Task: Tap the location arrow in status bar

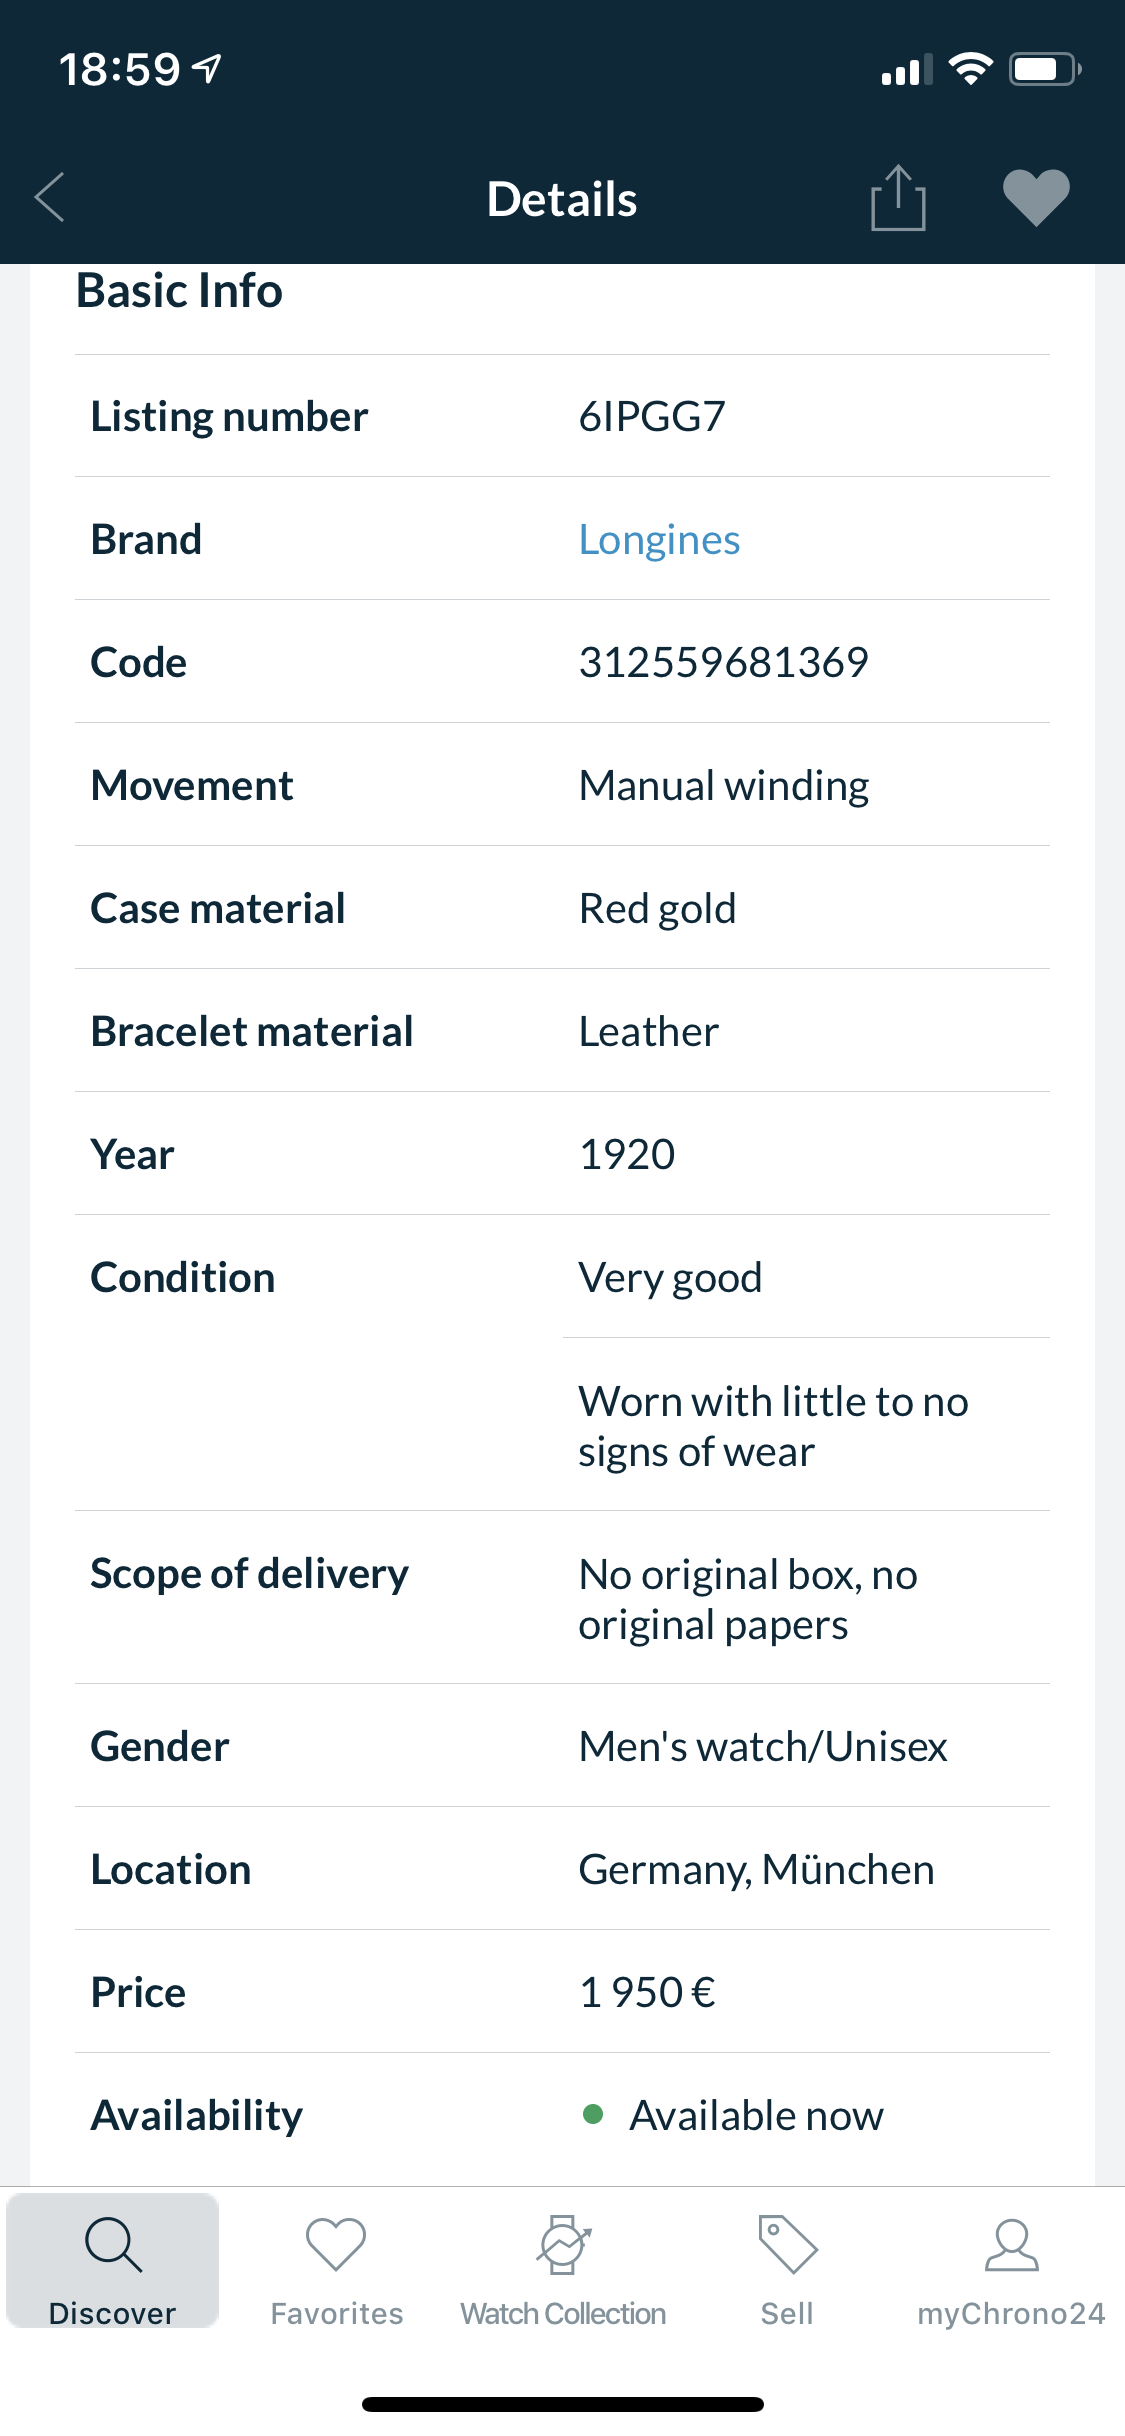Action: [208, 69]
